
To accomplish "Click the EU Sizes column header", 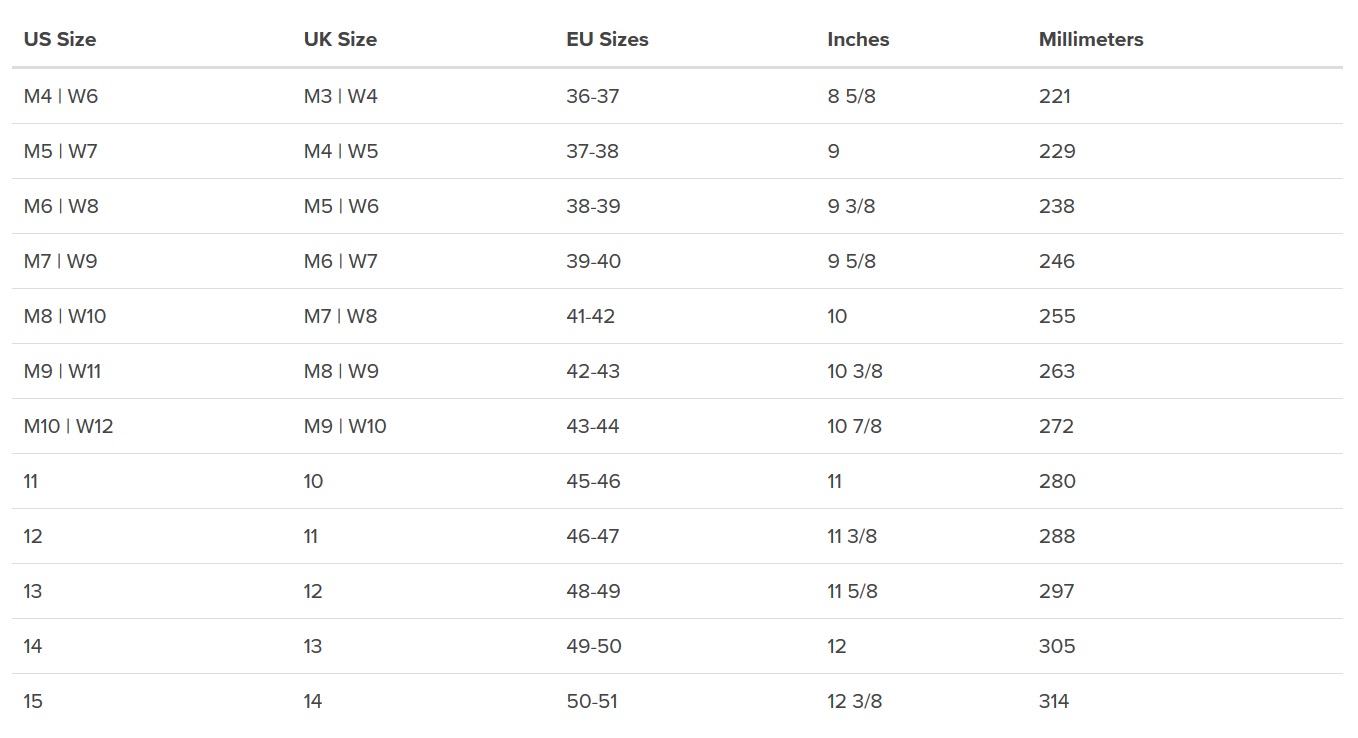I will point(607,40).
